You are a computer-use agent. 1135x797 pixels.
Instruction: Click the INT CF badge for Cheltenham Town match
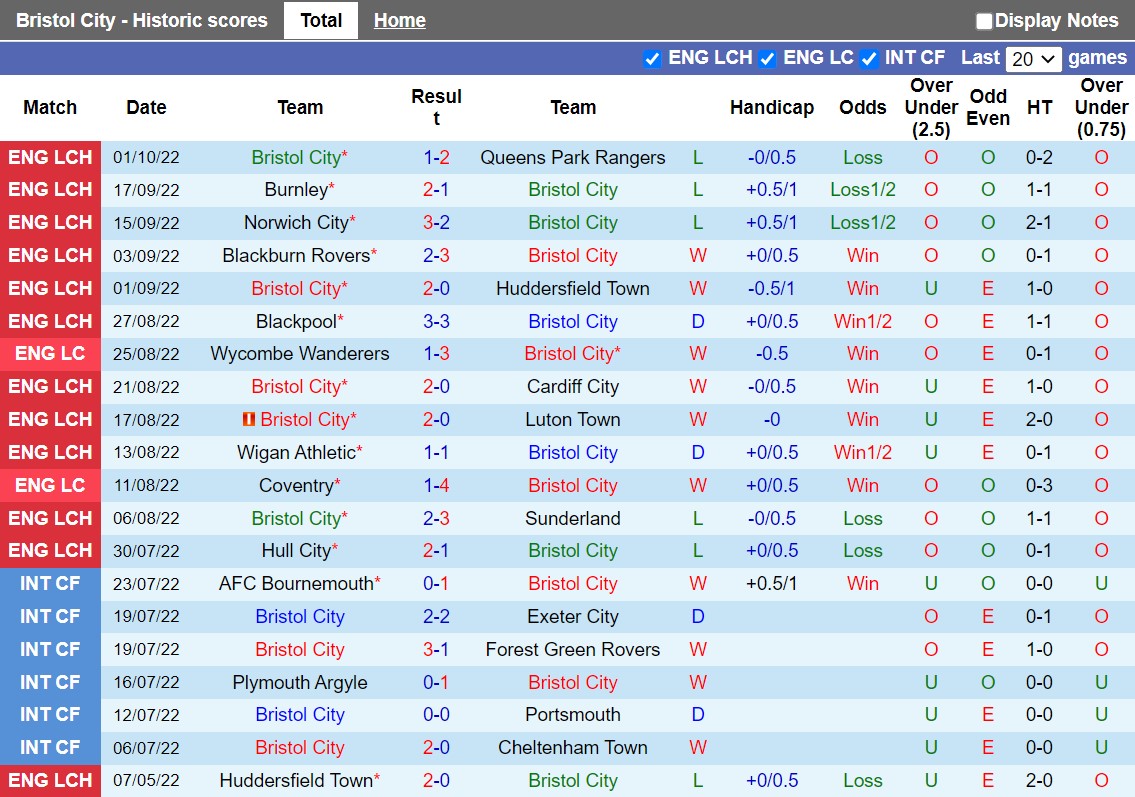coord(50,747)
